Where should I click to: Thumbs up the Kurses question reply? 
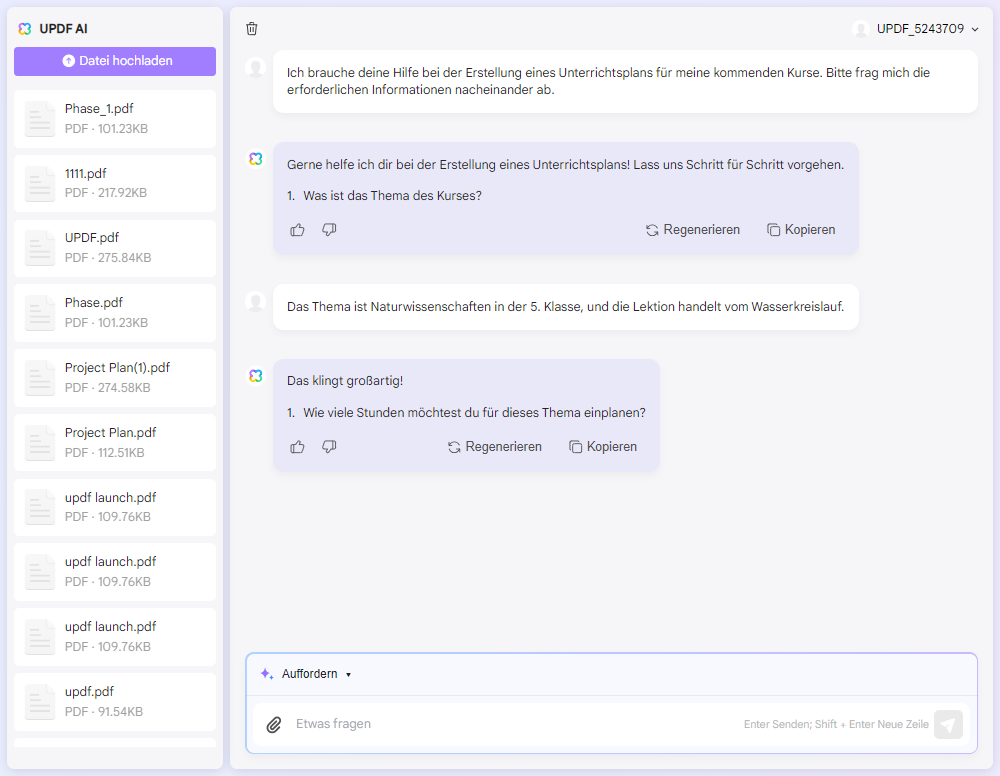coord(297,230)
